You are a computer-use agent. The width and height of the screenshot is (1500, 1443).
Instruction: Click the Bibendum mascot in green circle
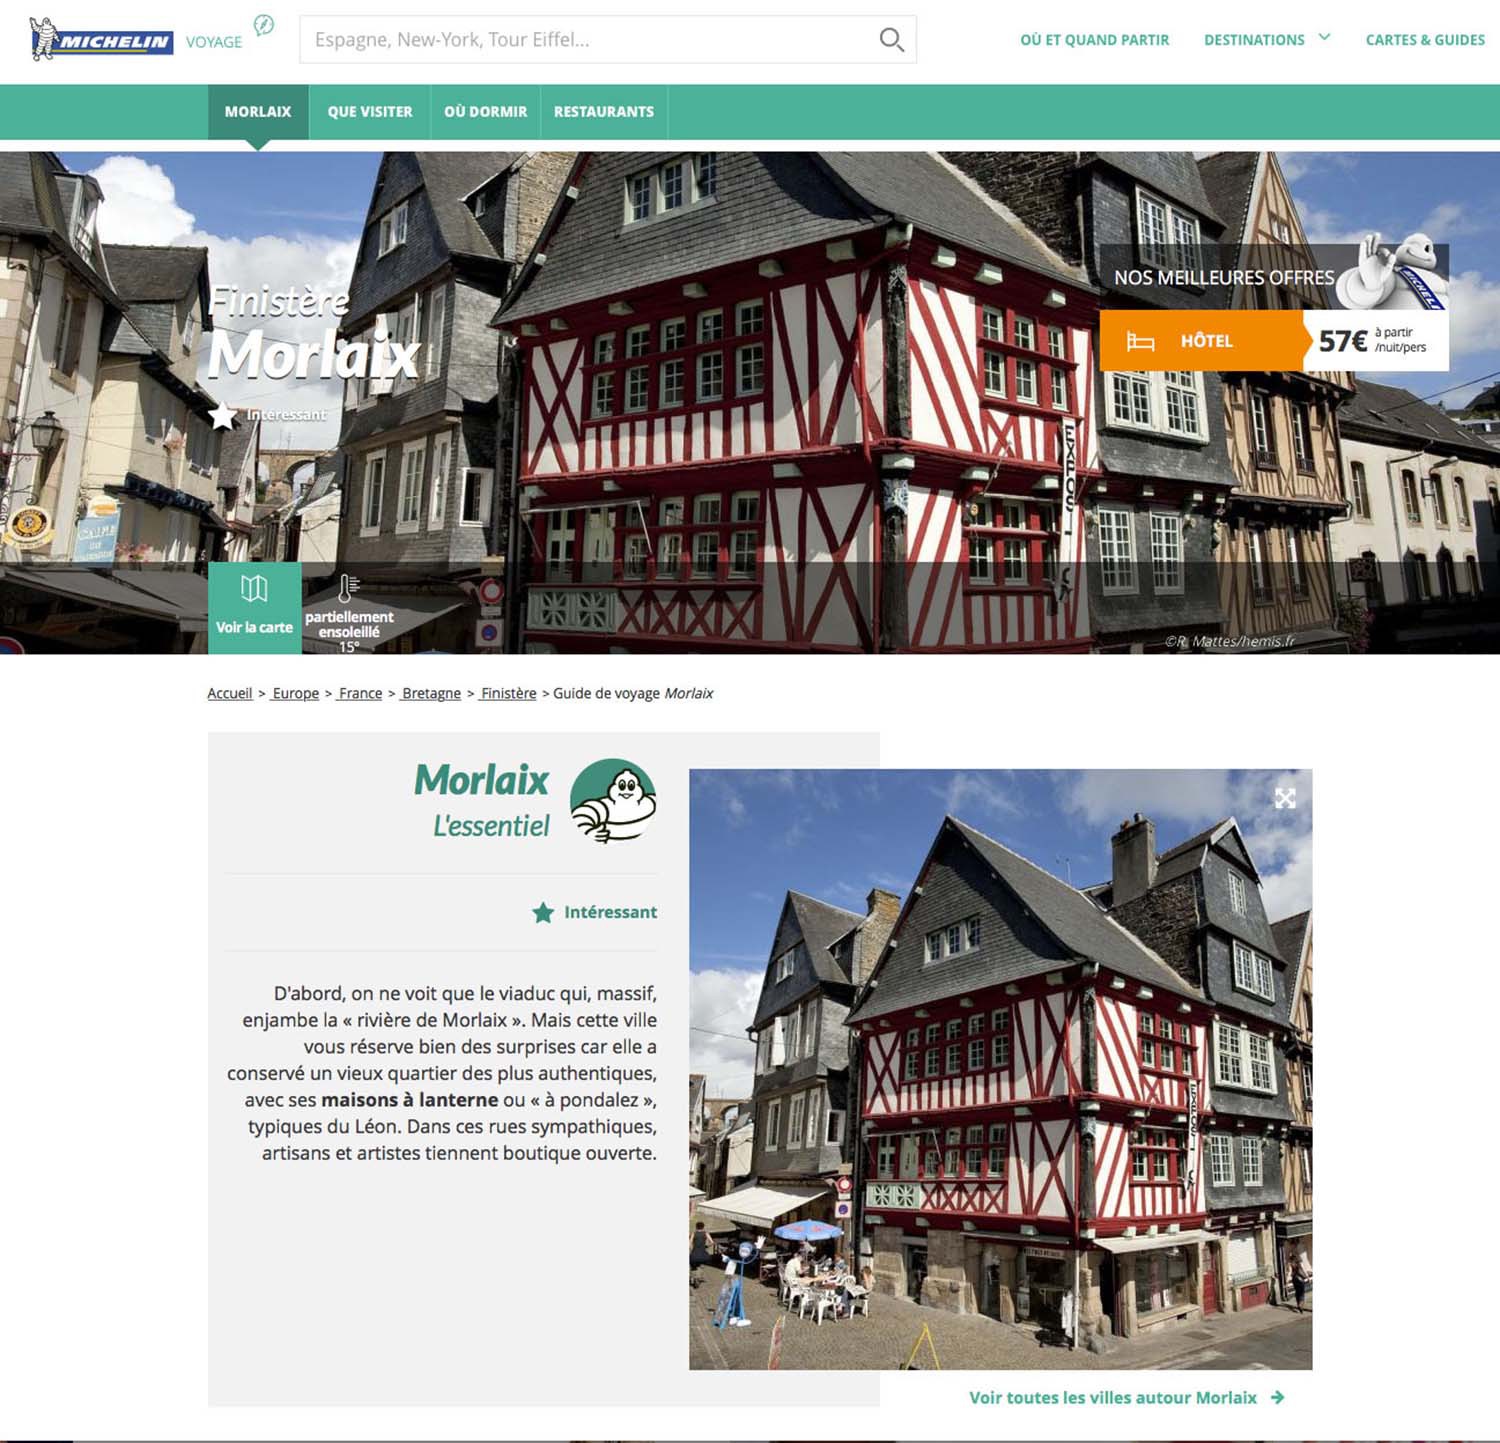pos(613,800)
